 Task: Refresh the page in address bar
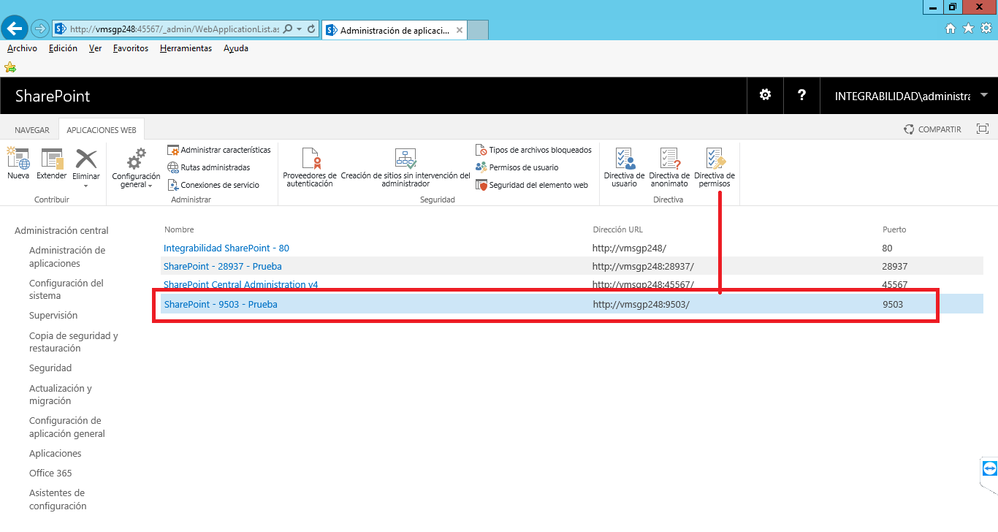coord(311,29)
